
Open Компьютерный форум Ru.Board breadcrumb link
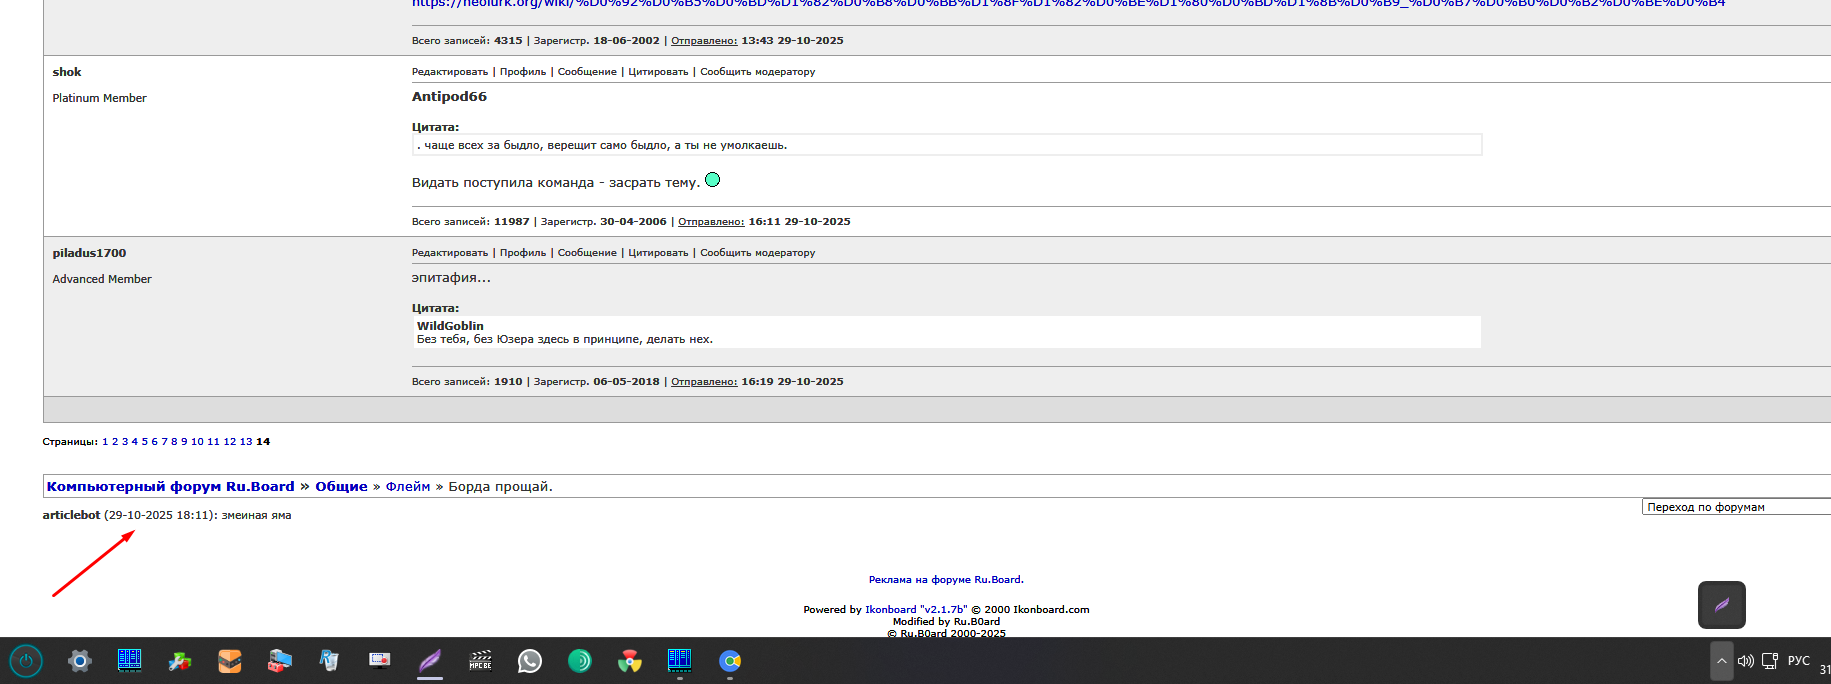tap(171, 487)
